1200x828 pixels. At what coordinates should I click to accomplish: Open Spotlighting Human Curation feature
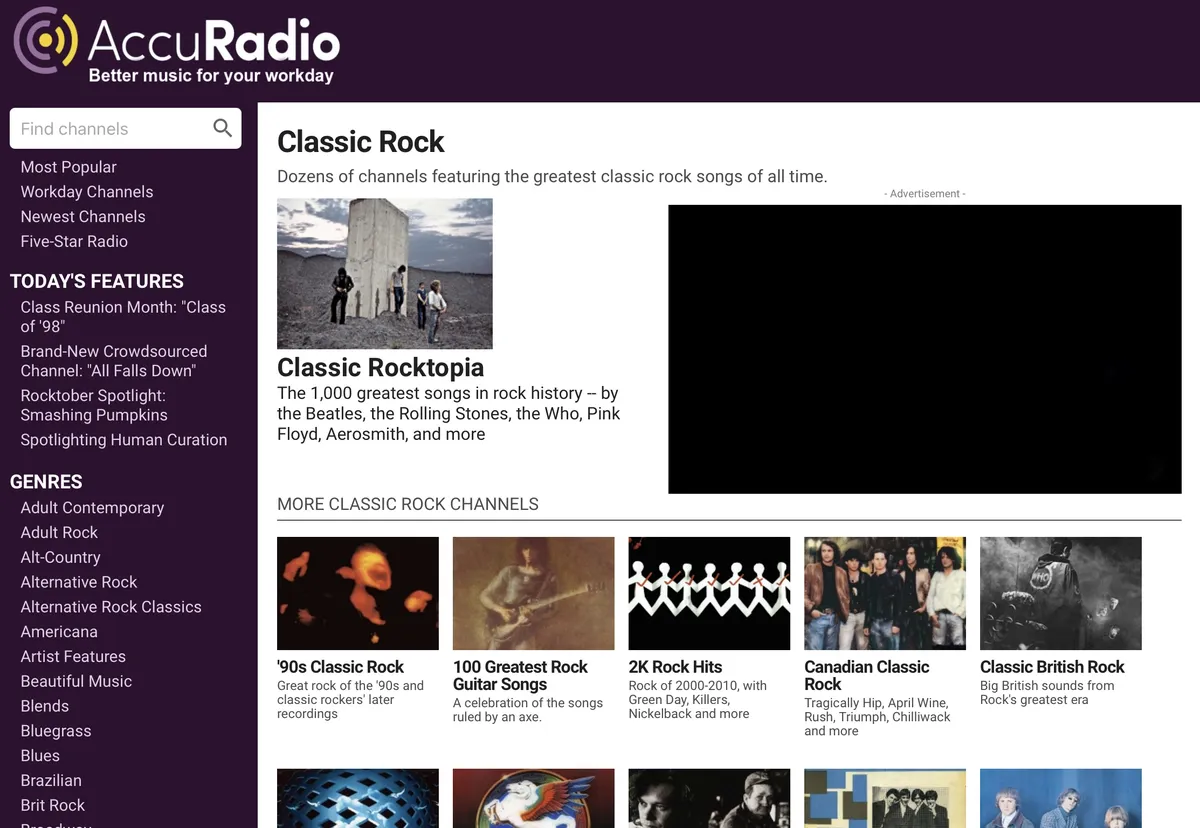click(124, 440)
